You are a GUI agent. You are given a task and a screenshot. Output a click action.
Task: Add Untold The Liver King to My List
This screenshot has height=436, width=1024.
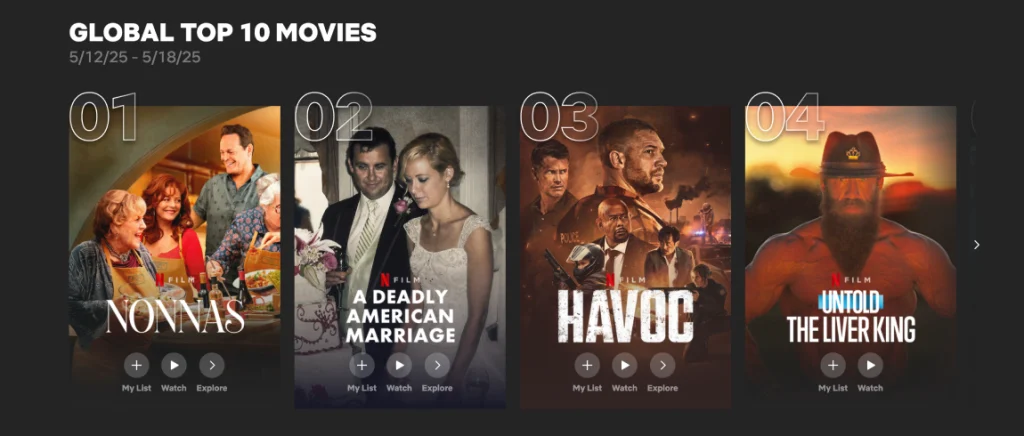833,366
